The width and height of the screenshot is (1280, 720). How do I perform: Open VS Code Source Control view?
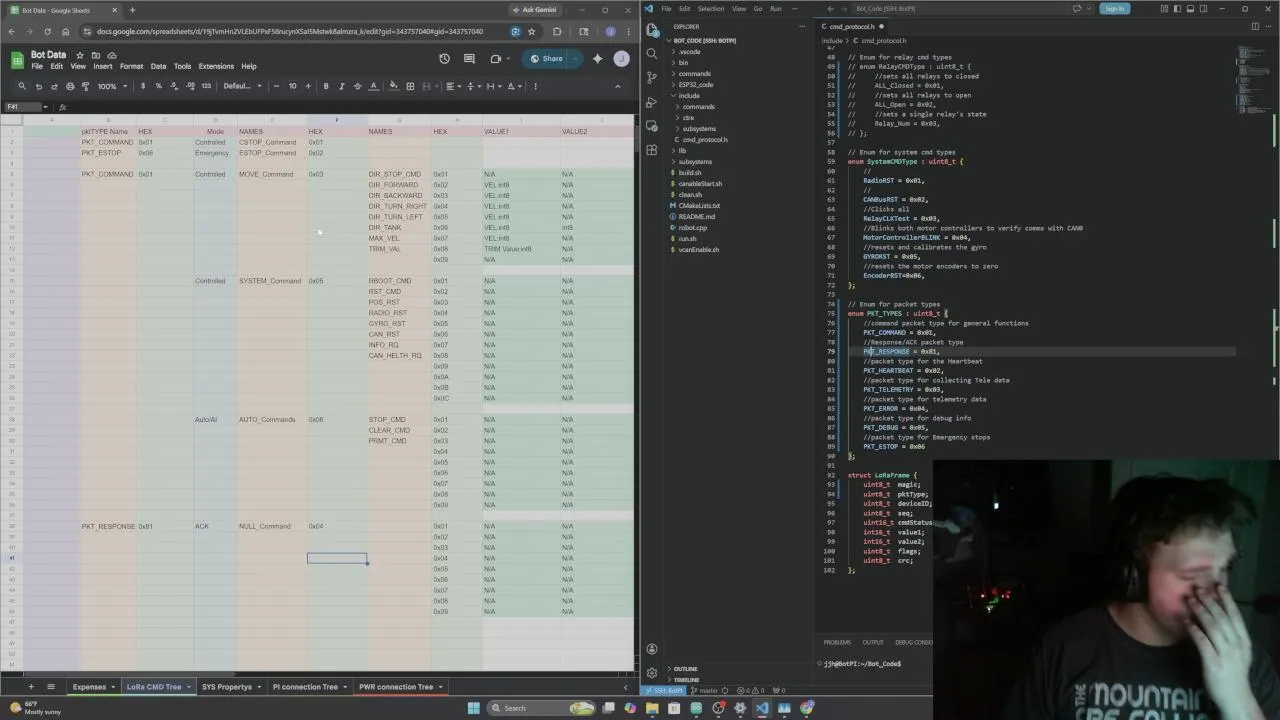(x=652, y=77)
